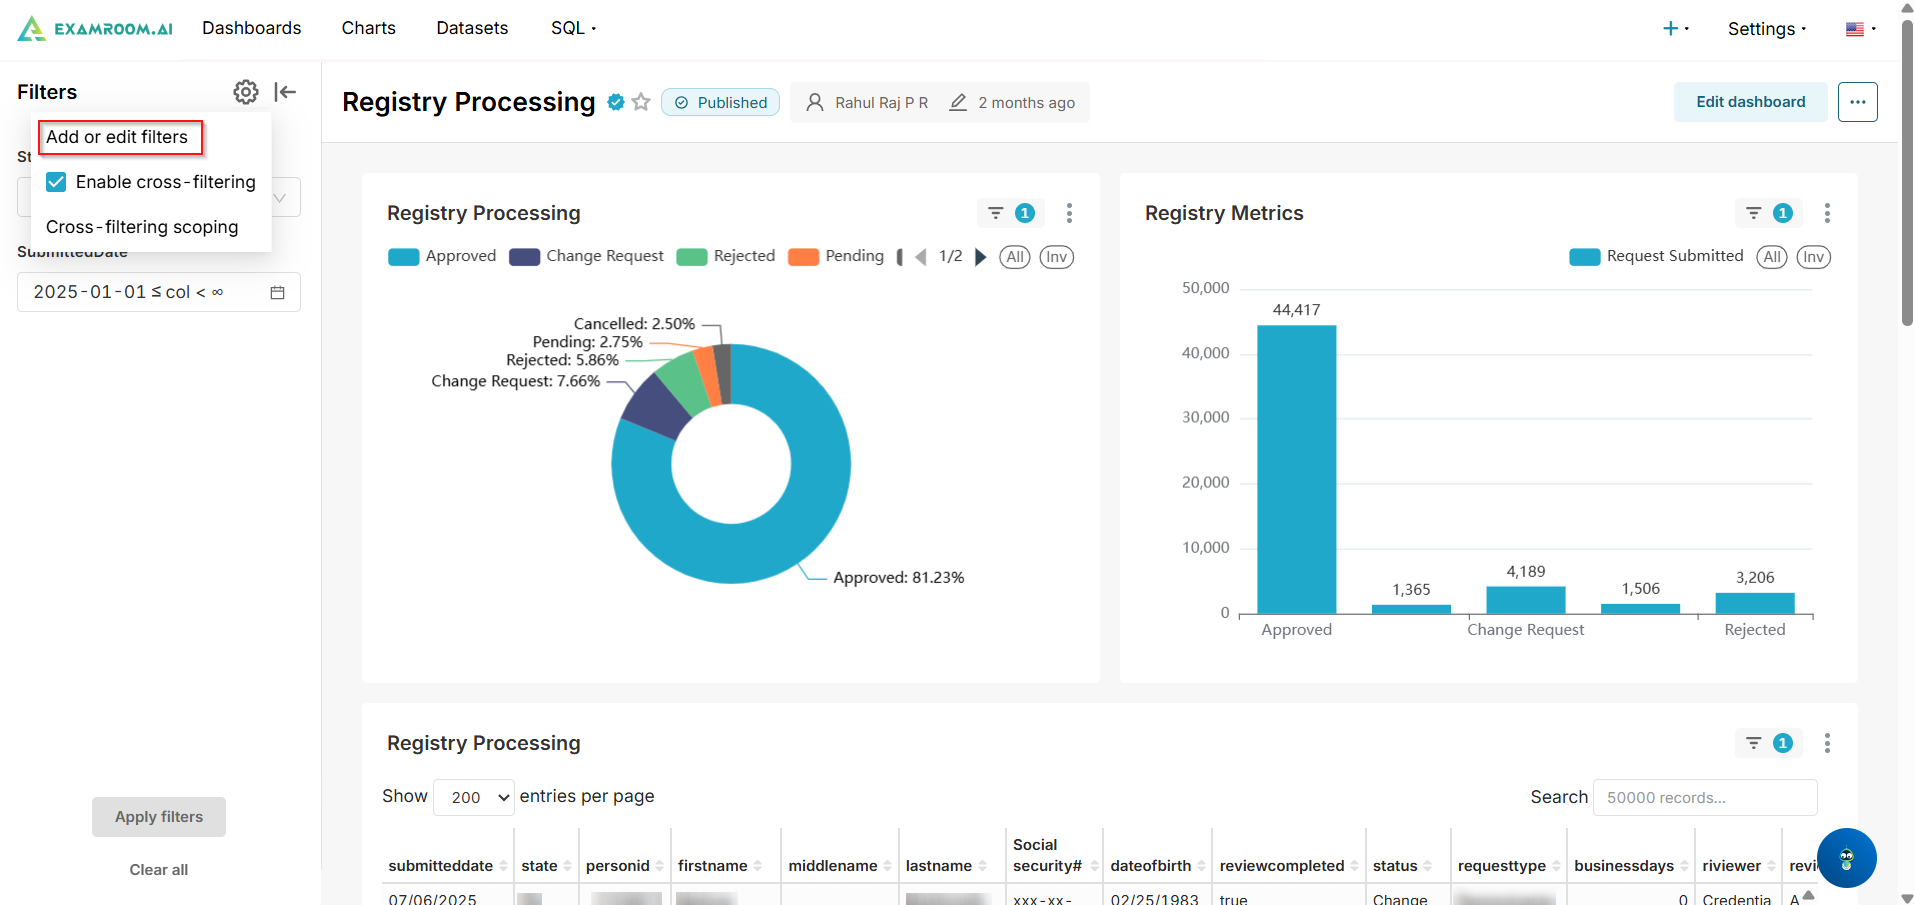Expand entries per page dropdown
The width and height of the screenshot is (1914, 905).
(x=474, y=797)
